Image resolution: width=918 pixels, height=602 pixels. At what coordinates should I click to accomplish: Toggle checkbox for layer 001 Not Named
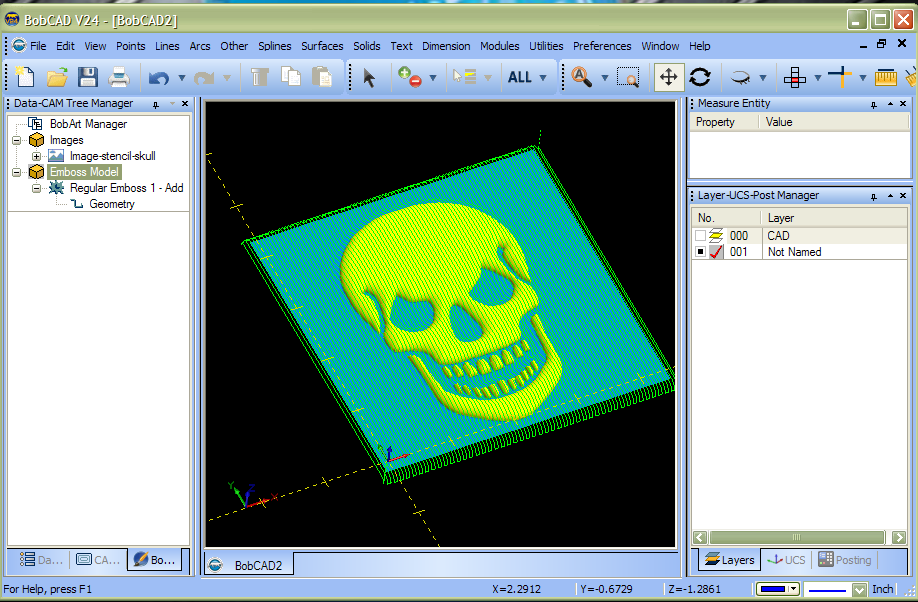(700, 252)
